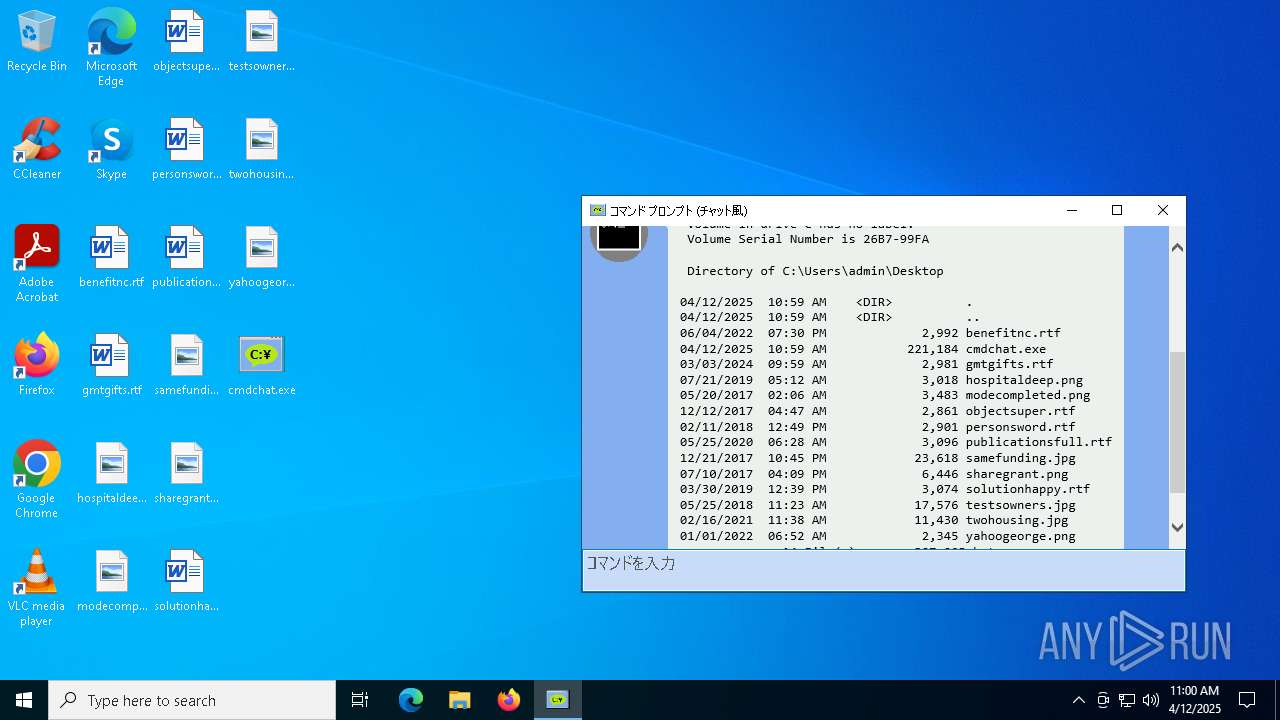Select the hospitaldeep image file icon
The height and width of the screenshot is (720, 1280).
point(111,474)
